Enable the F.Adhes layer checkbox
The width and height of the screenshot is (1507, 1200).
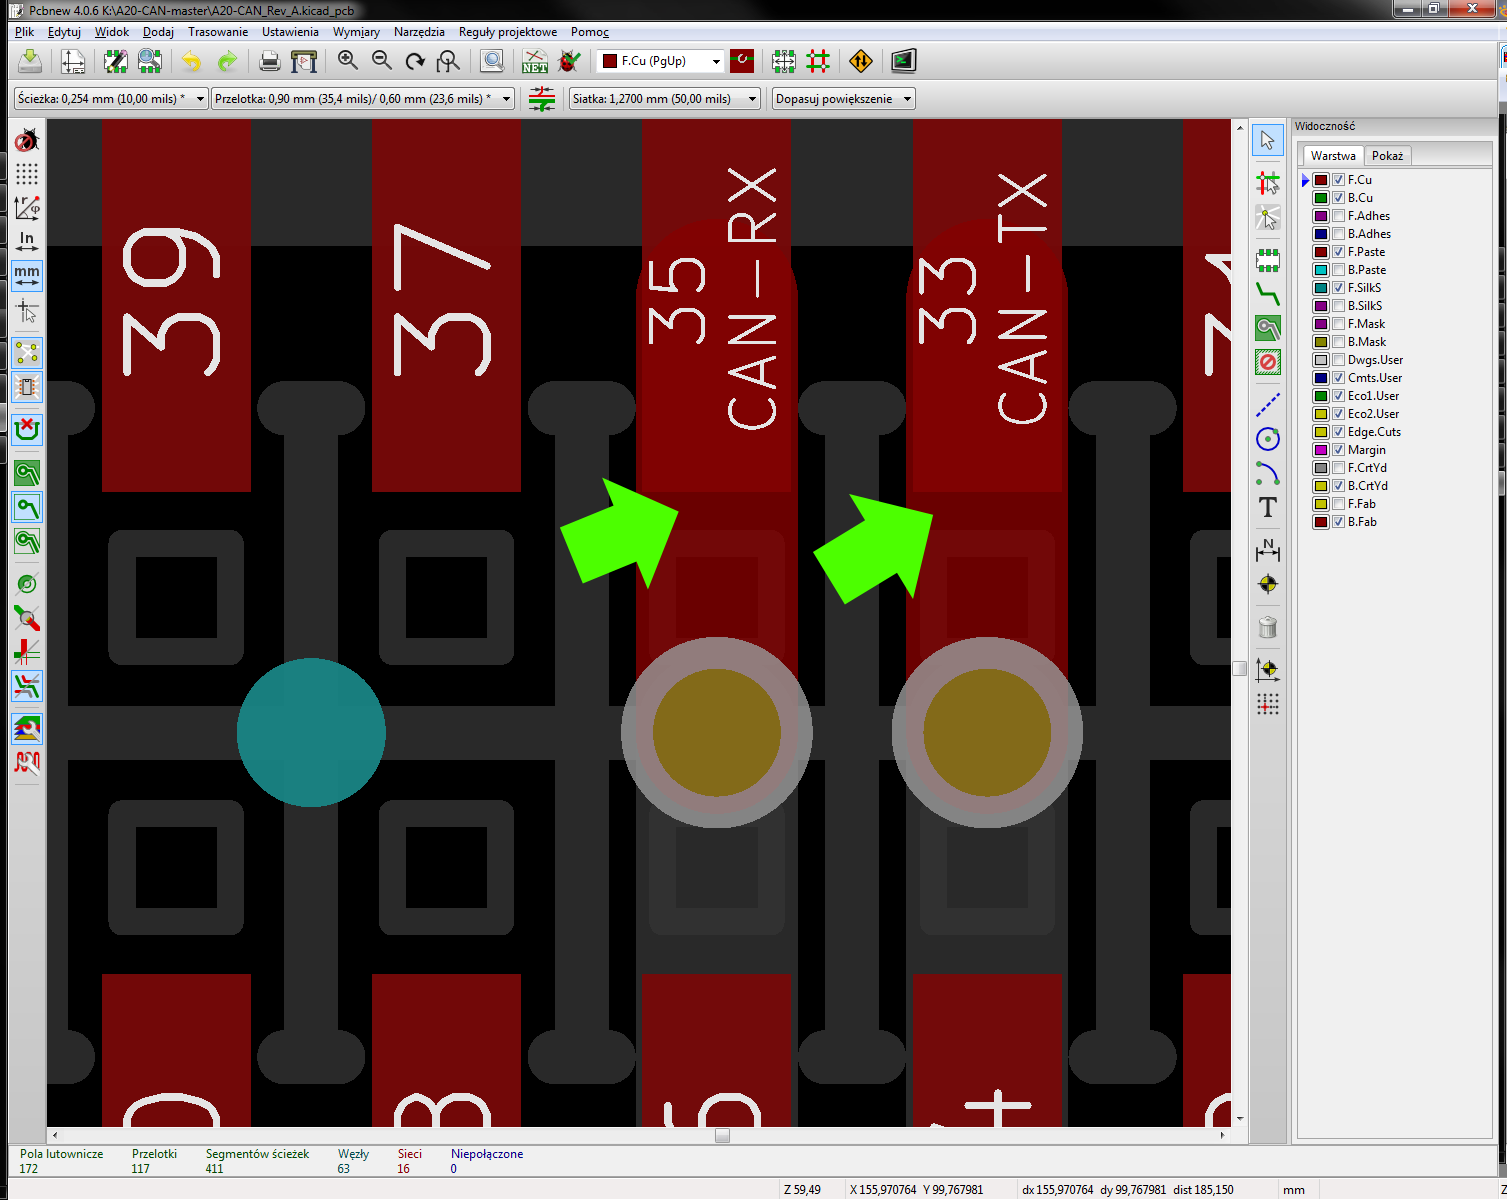tap(1338, 216)
